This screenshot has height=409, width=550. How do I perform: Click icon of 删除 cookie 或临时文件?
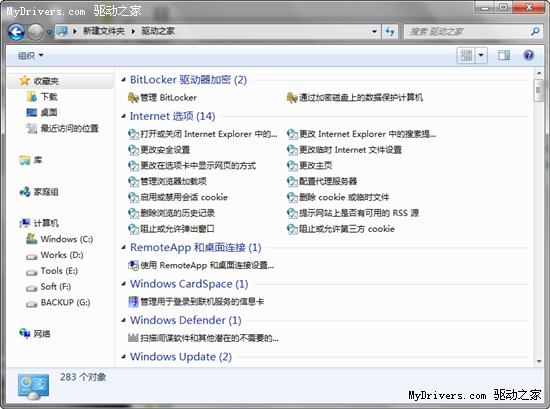292,197
